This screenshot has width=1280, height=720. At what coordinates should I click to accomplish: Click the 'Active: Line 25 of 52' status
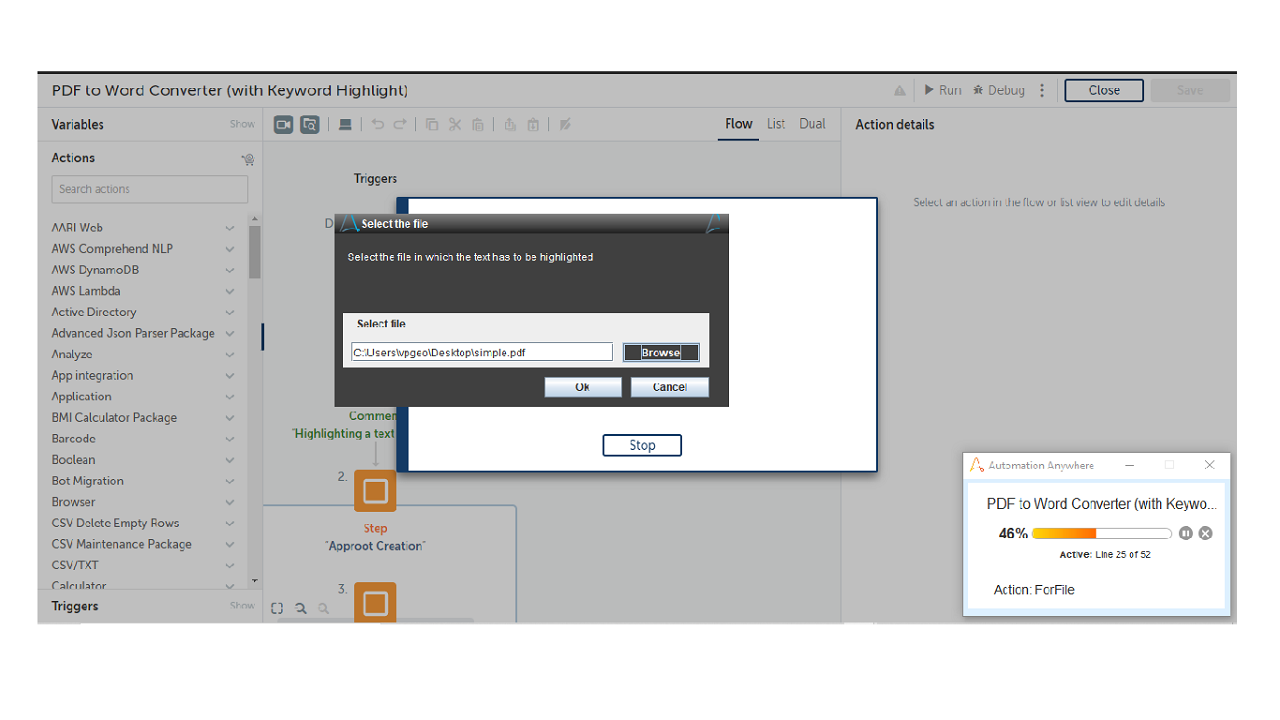point(1105,554)
